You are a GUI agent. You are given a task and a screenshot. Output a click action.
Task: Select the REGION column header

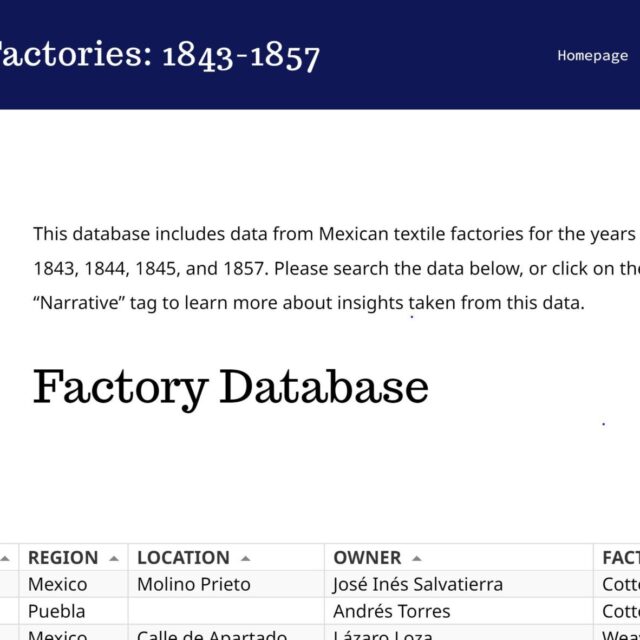(x=63, y=558)
